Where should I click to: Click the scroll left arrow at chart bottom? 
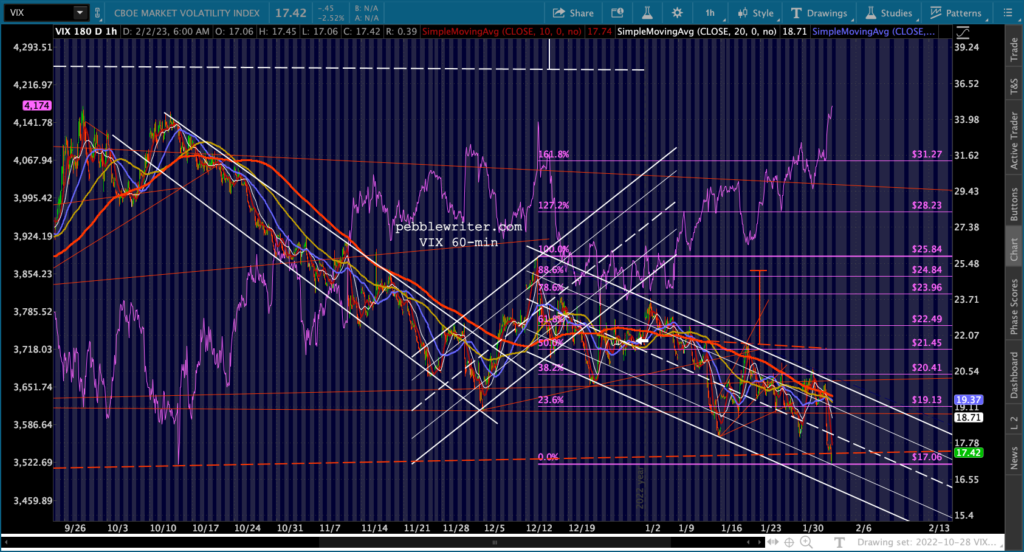coord(7,542)
